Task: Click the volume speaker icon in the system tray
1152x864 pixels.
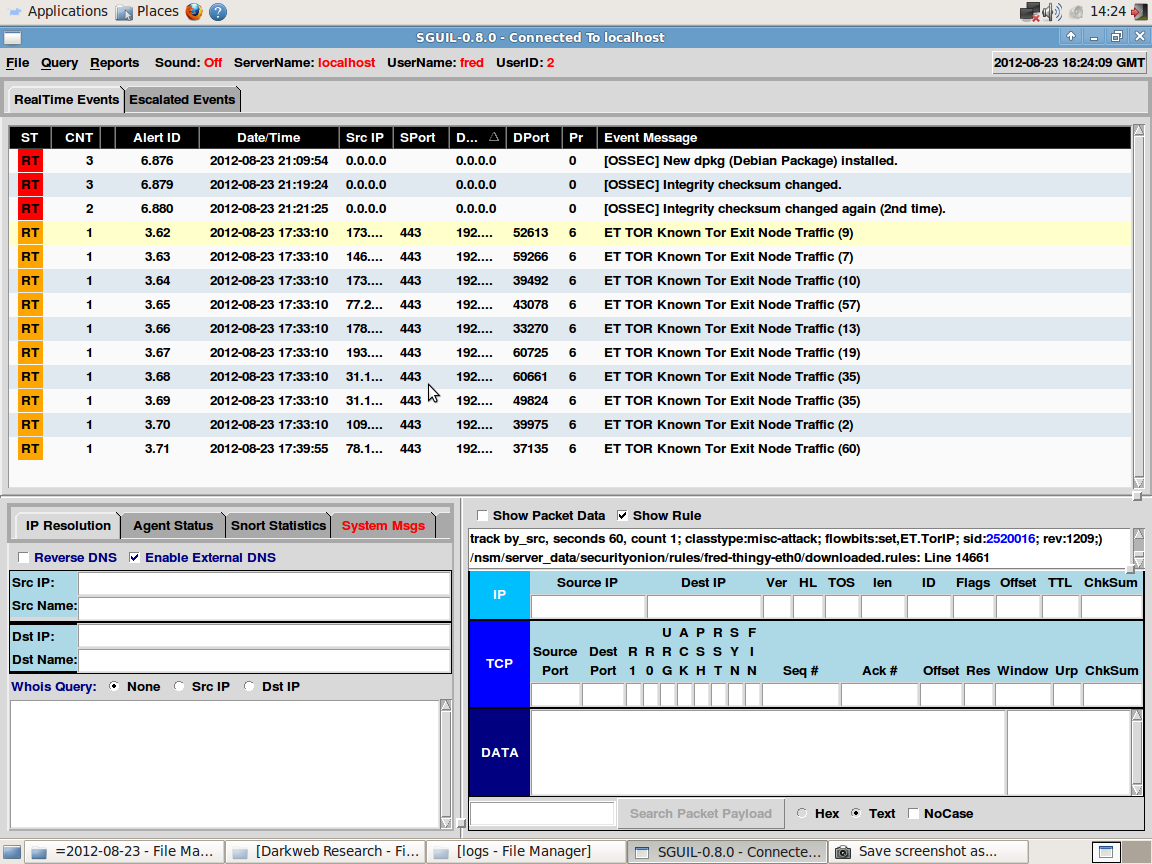Action: click(1051, 11)
